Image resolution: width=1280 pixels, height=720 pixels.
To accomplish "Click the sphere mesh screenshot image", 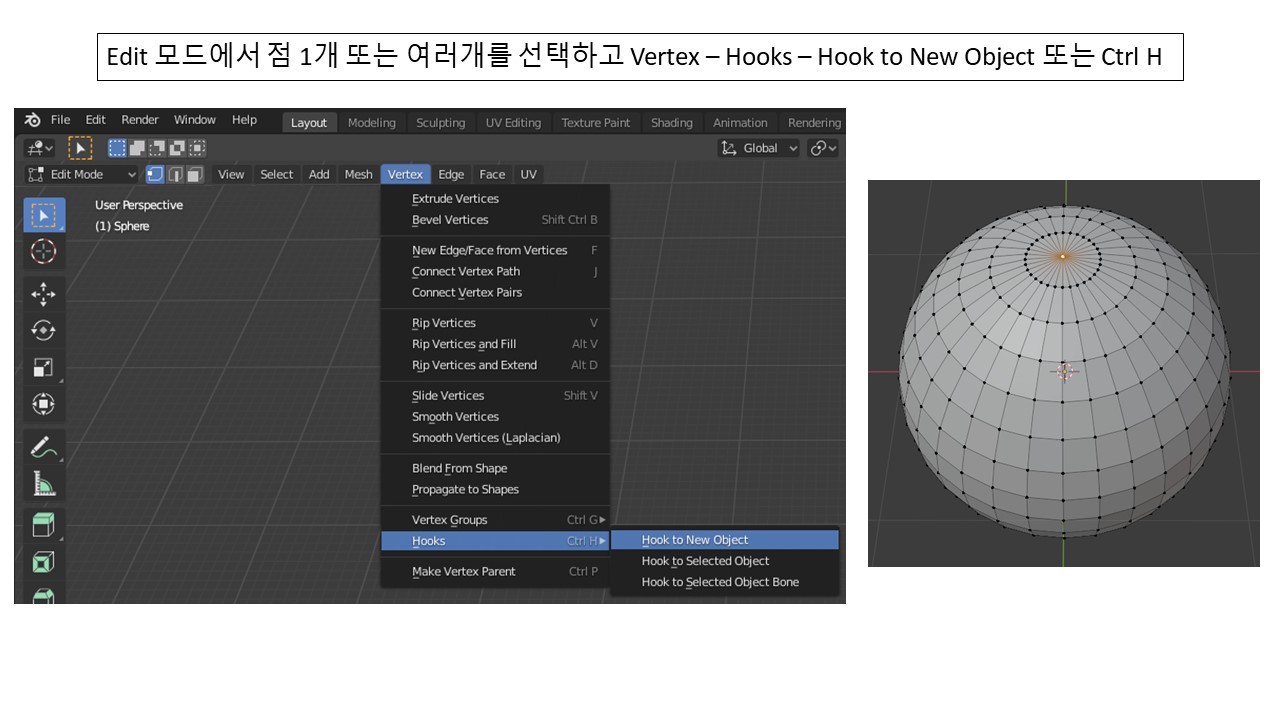I will click(x=1063, y=373).
